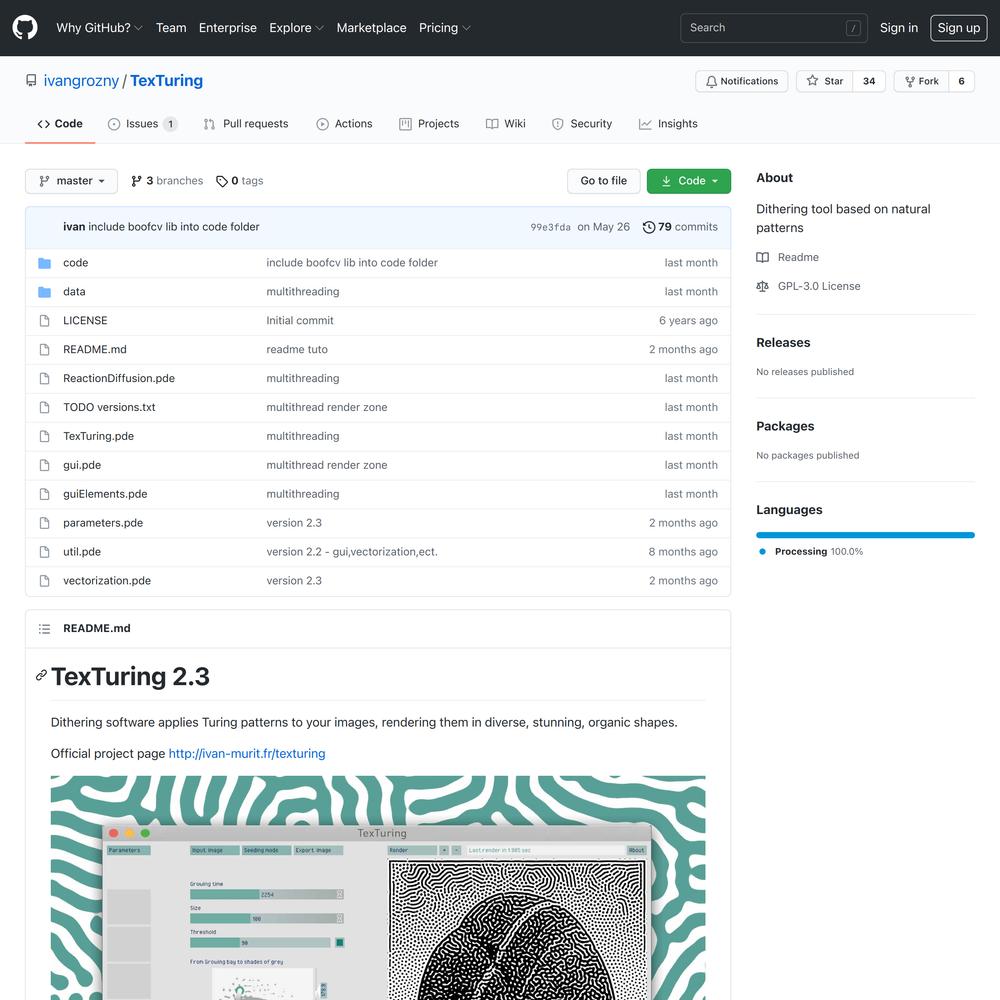
Task: Open README table of contents list icon
Action: pyautogui.click(x=44, y=629)
